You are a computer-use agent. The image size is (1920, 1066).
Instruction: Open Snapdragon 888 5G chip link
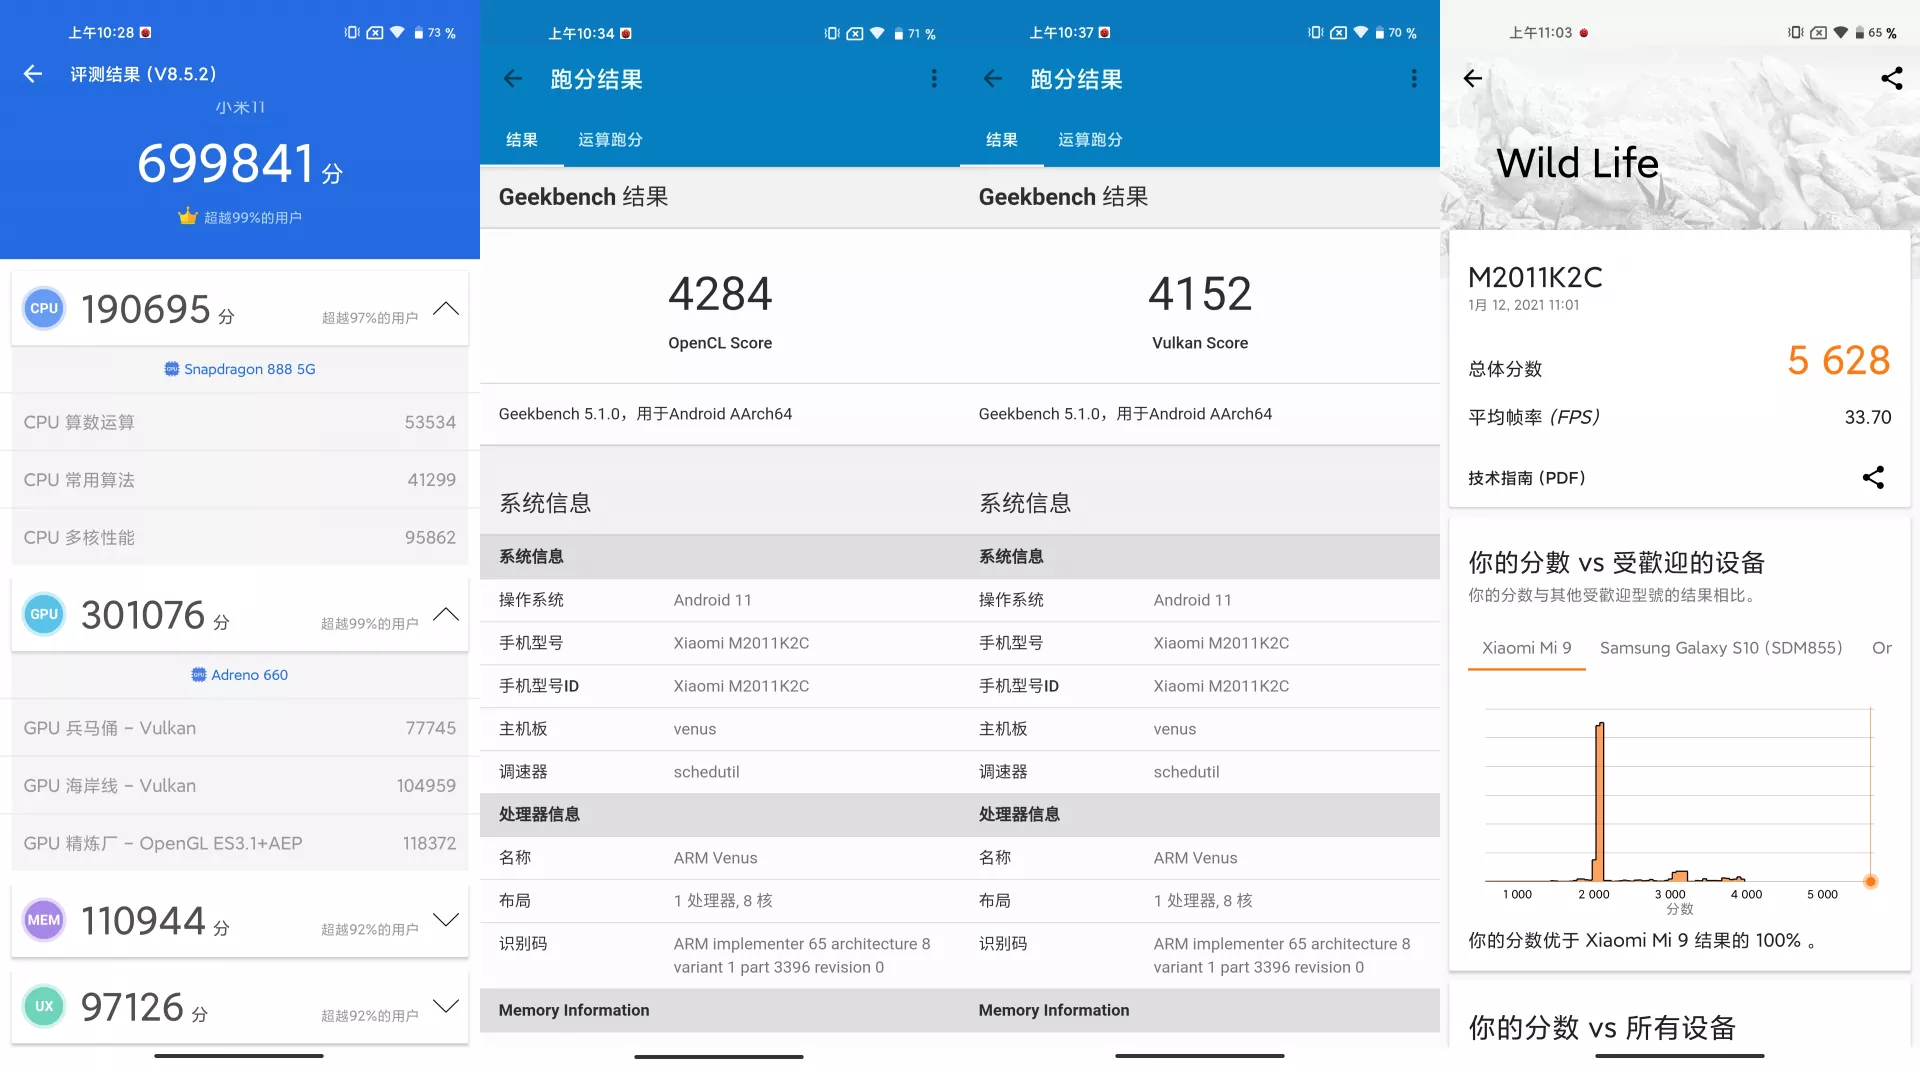[x=240, y=369]
